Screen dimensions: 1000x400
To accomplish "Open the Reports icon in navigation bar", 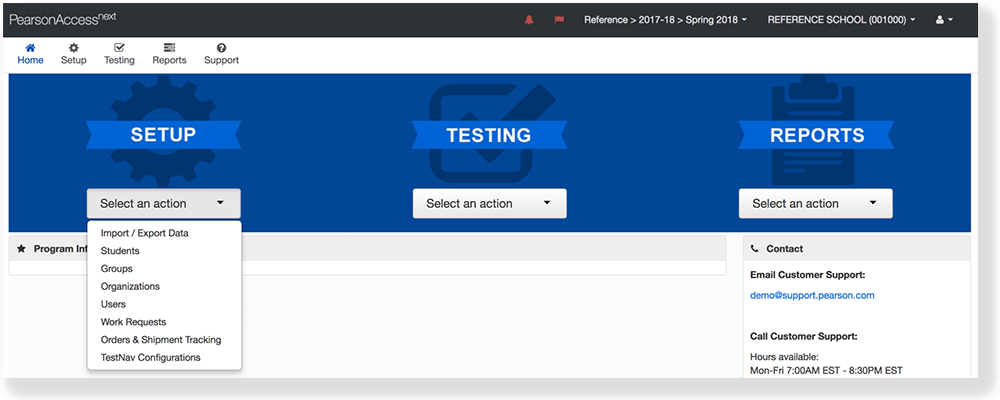I will click(169, 47).
